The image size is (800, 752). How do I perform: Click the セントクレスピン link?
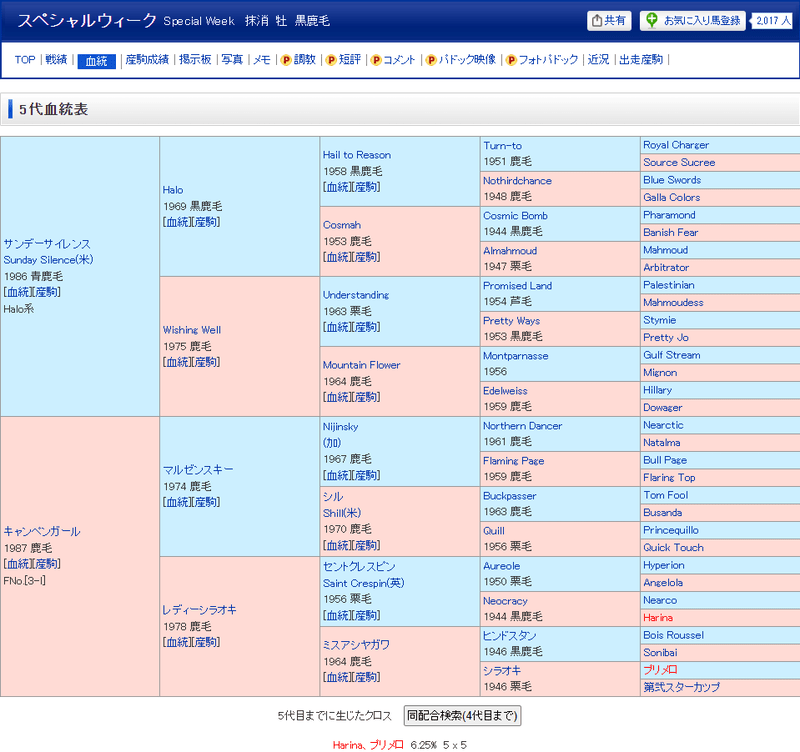click(359, 567)
